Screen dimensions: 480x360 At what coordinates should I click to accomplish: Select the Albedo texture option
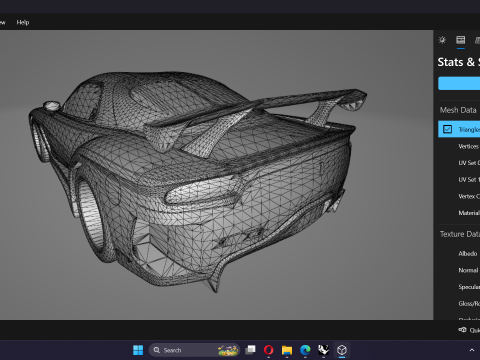[x=468, y=254]
